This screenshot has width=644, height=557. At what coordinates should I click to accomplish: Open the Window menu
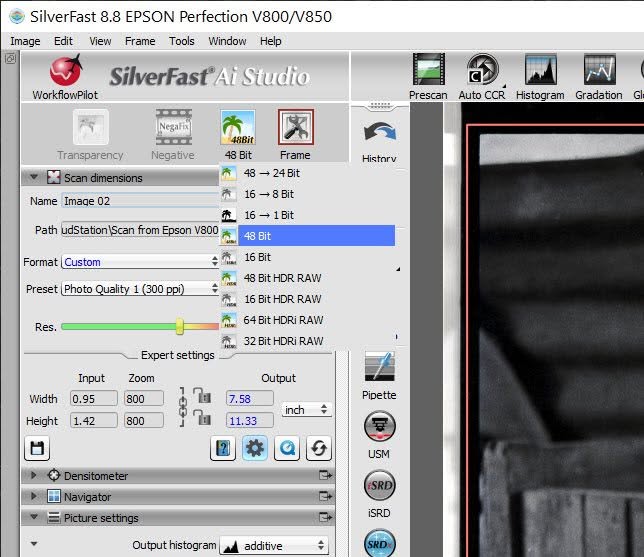pos(227,41)
